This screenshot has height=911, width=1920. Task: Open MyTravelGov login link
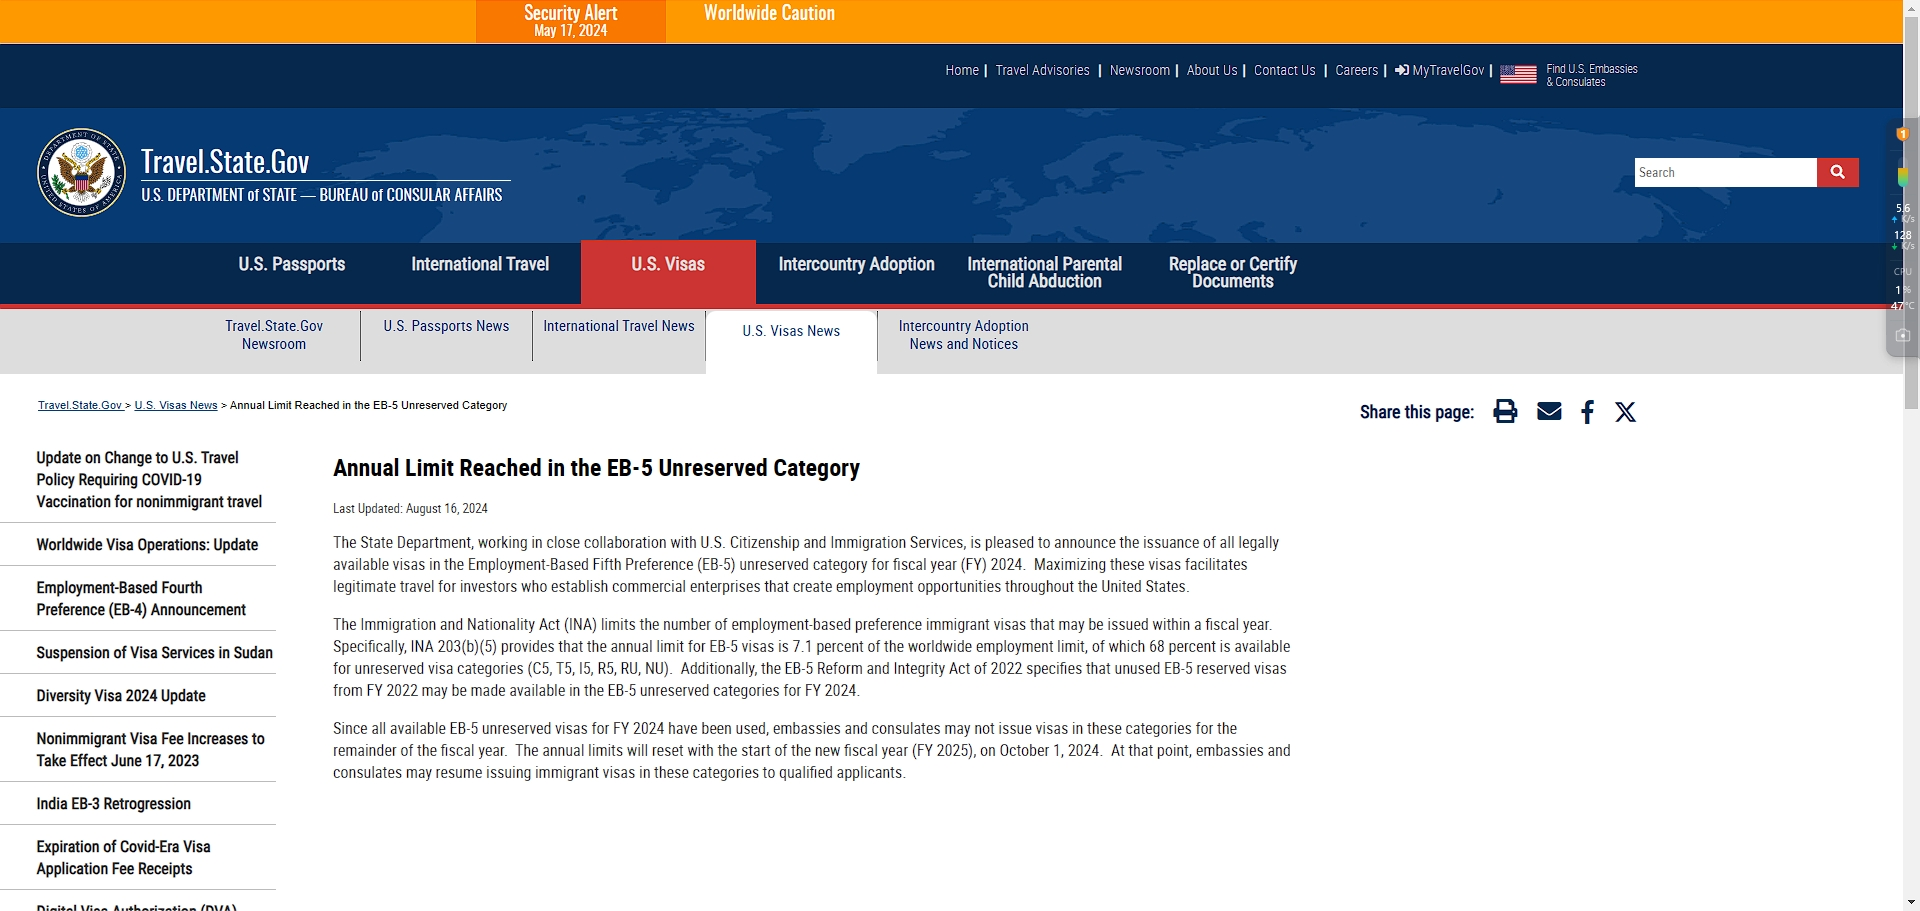tap(1440, 70)
